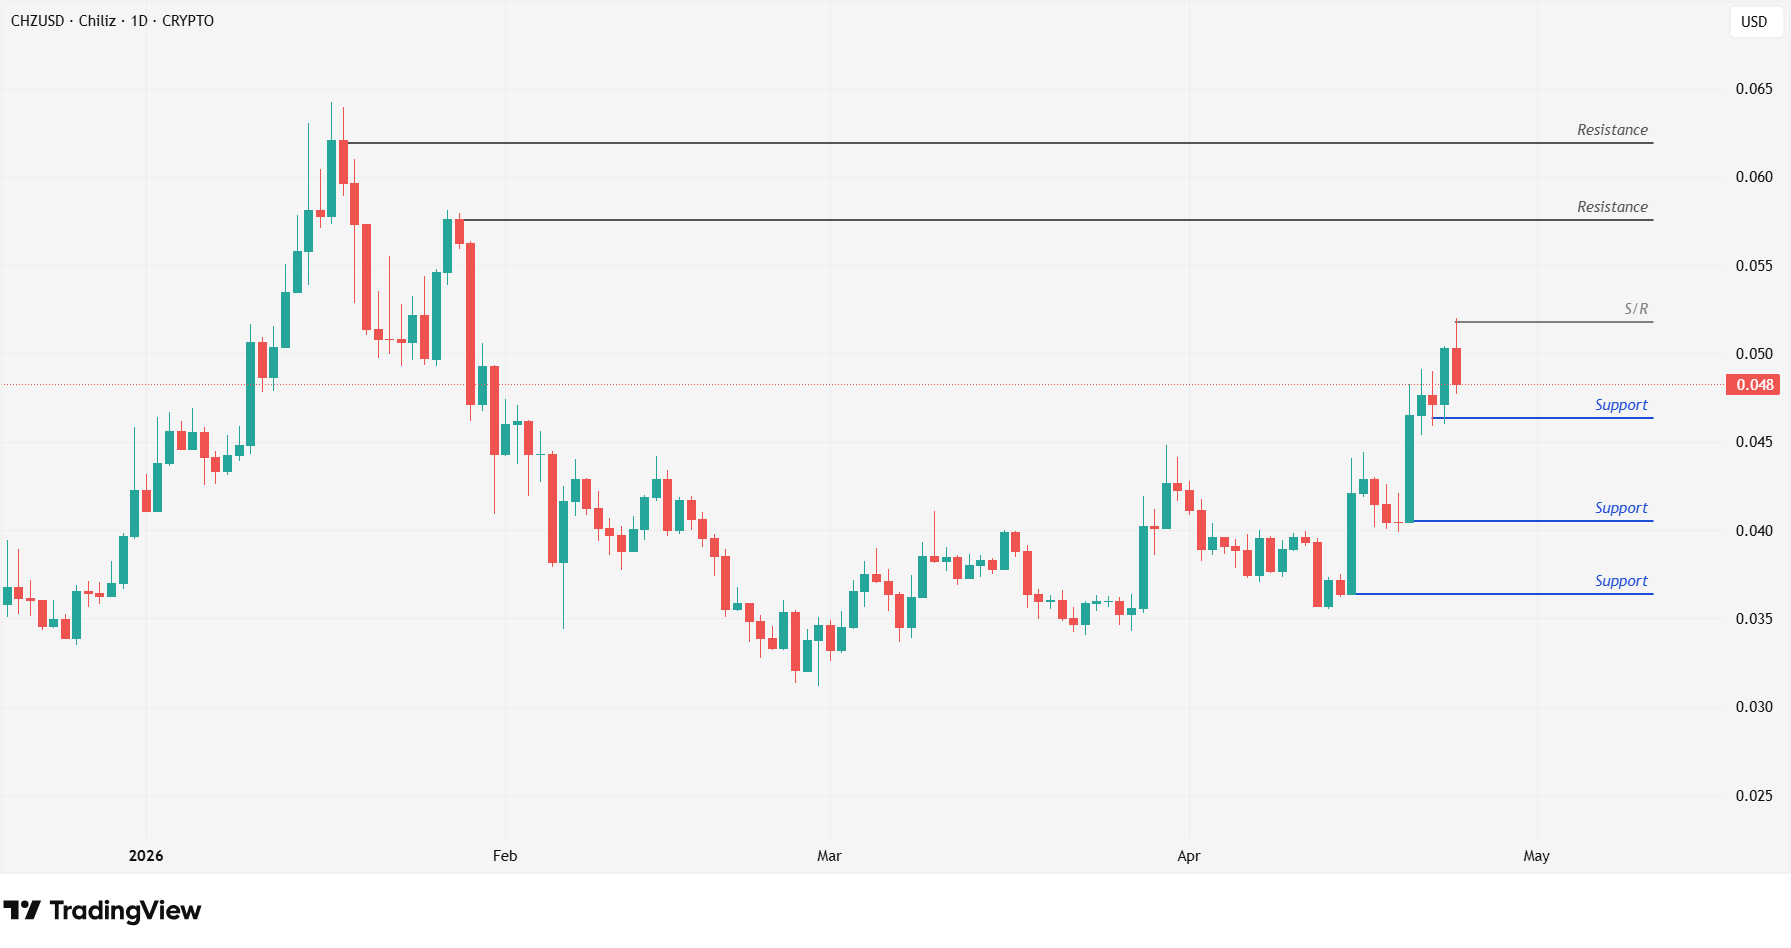Click the lower Resistance label near 0.0575

[x=1612, y=207]
